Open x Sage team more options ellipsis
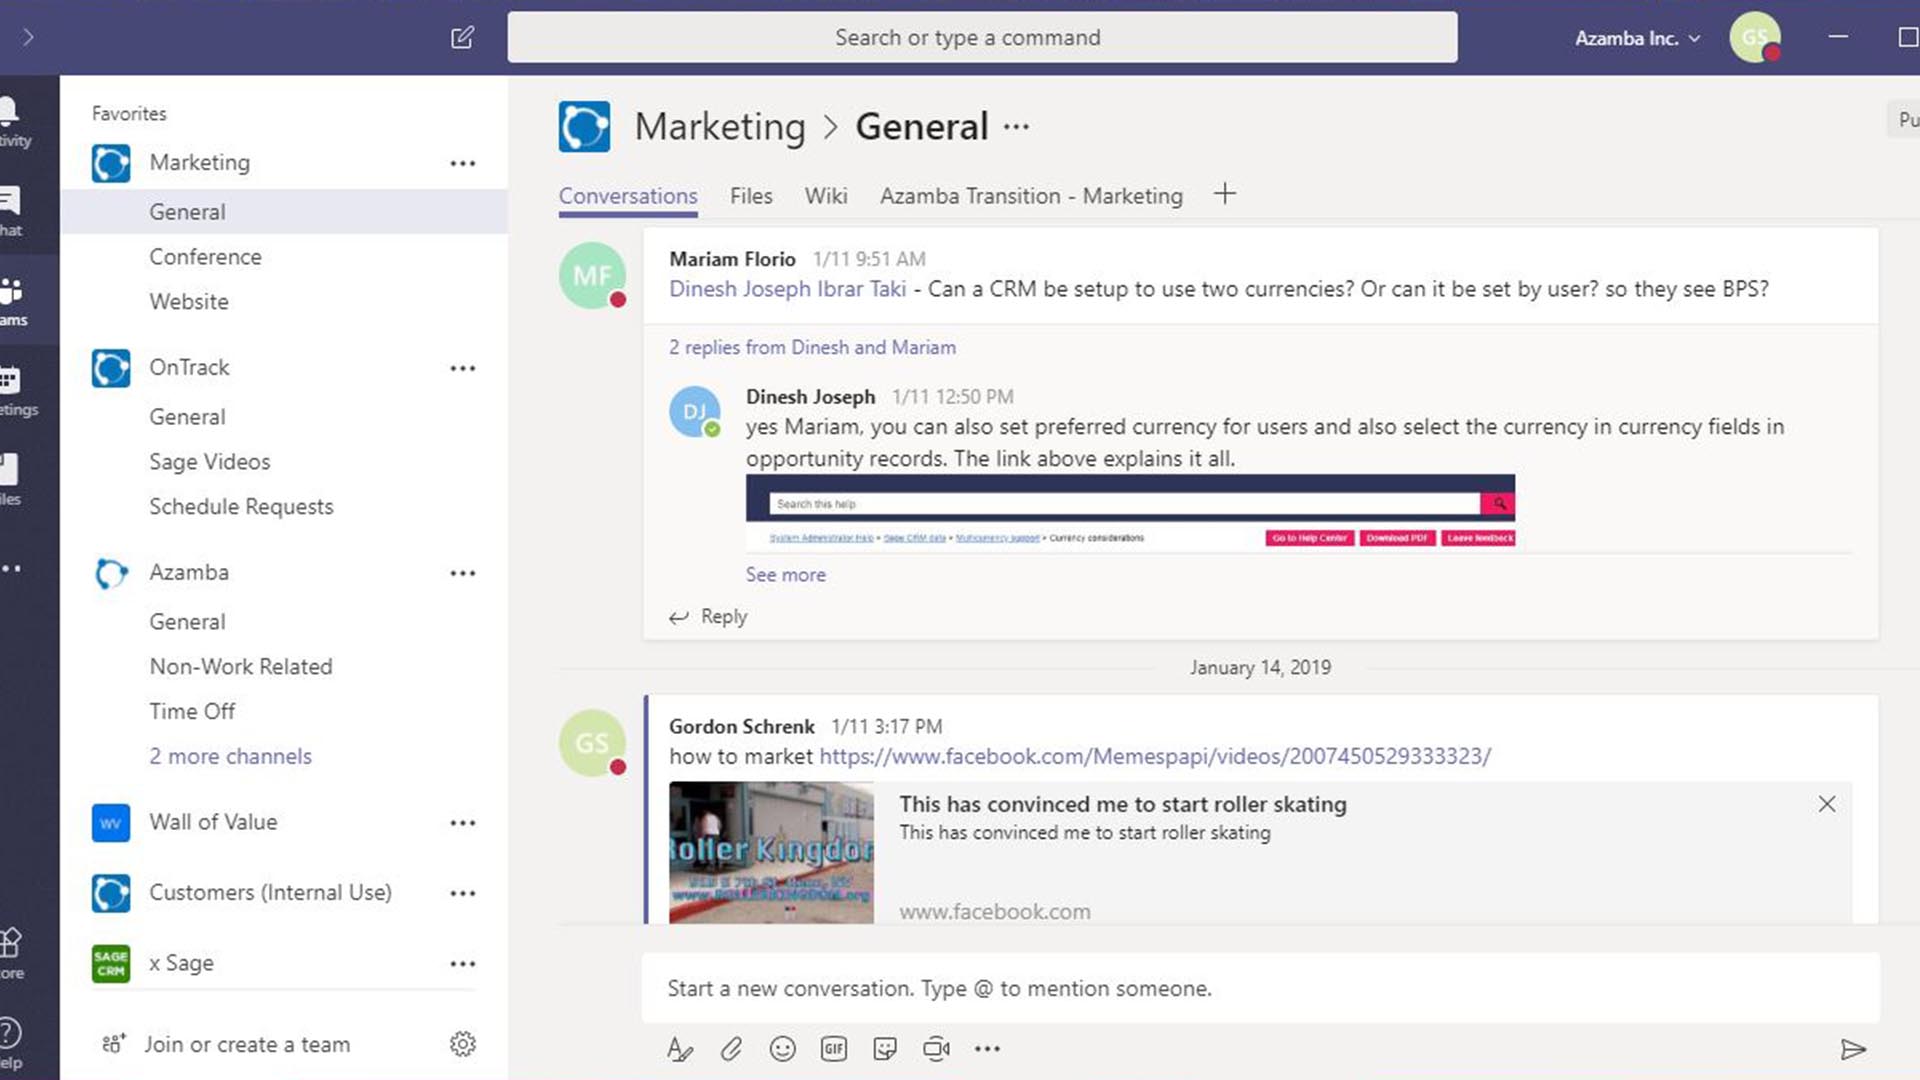1920x1080 pixels. point(463,964)
